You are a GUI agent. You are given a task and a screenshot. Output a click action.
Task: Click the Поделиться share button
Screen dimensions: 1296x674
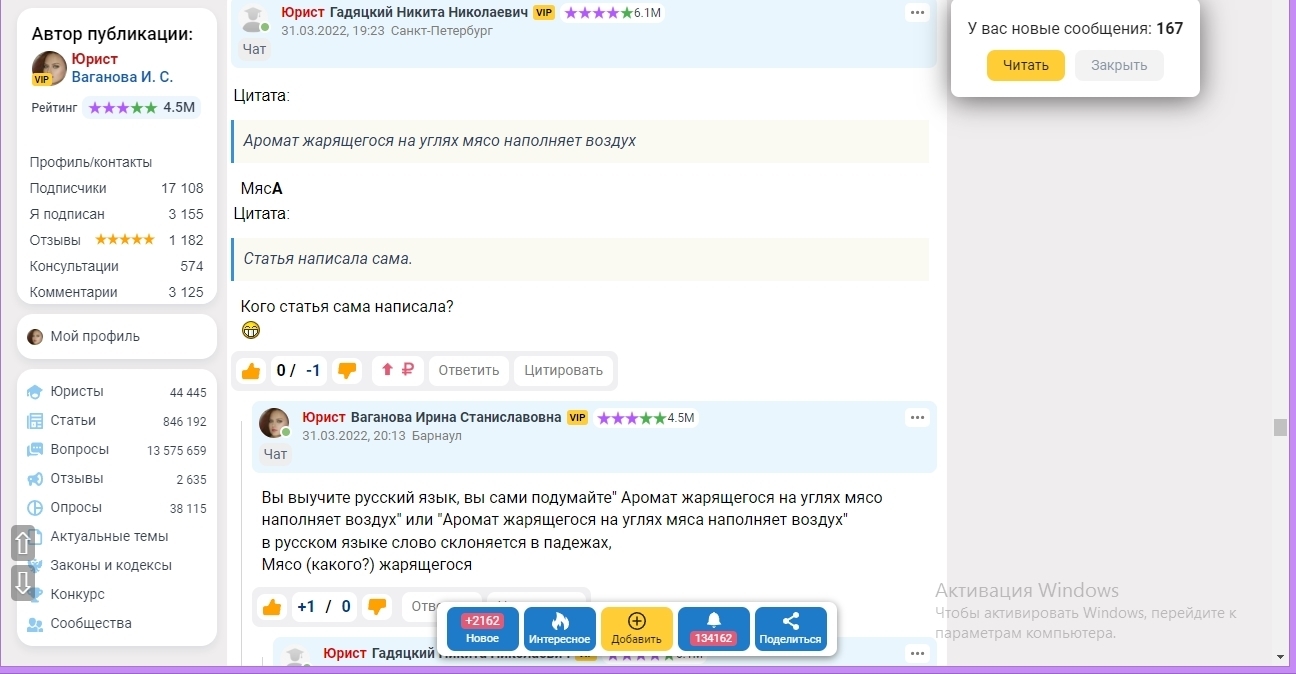pyautogui.click(x=790, y=628)
